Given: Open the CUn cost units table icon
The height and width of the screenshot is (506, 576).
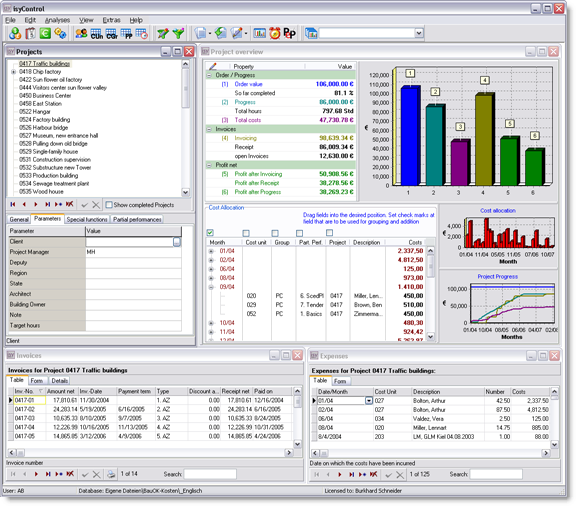Looking at the screenshot, I should click(97, 33).
